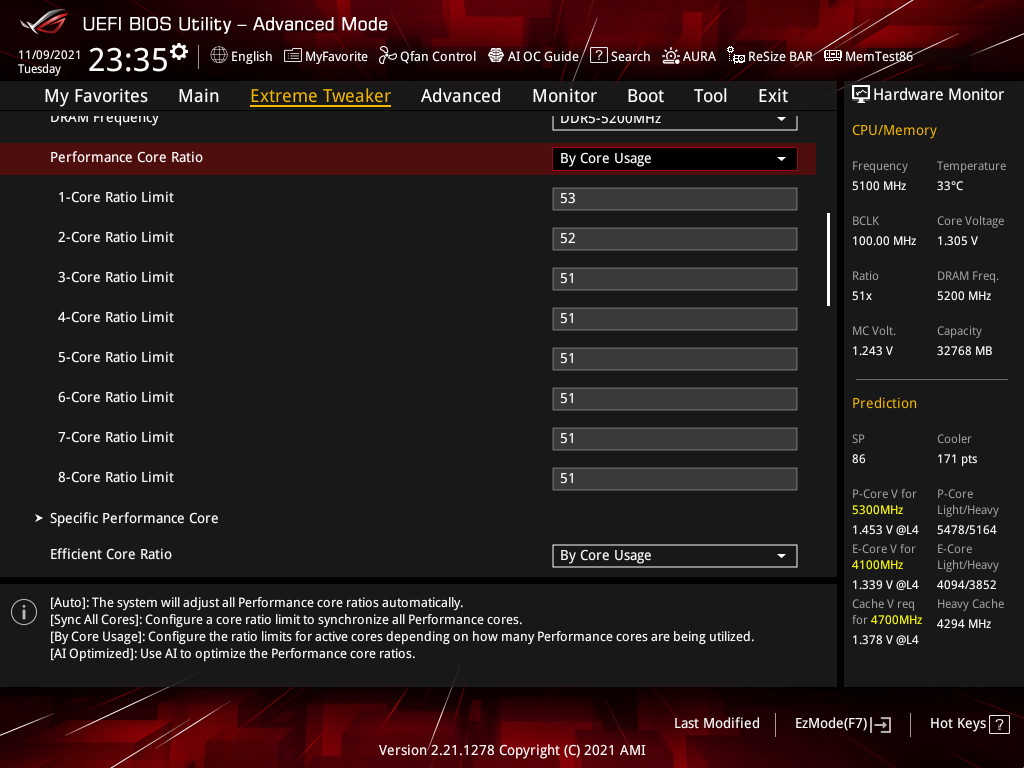
Task: Open the Monitor tab
Action: (564, 95)
